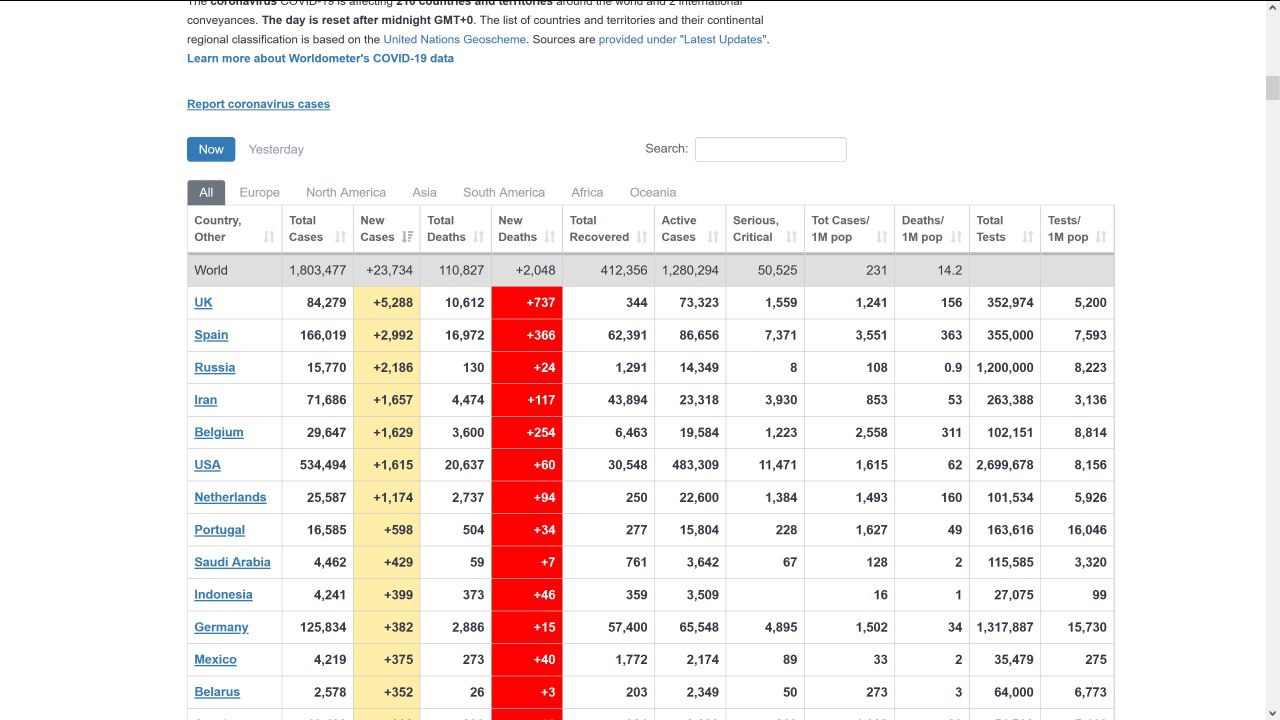The height and width of the screenshot is (720, 1280).
Task: Open the Iran country link
Action: 206,400
